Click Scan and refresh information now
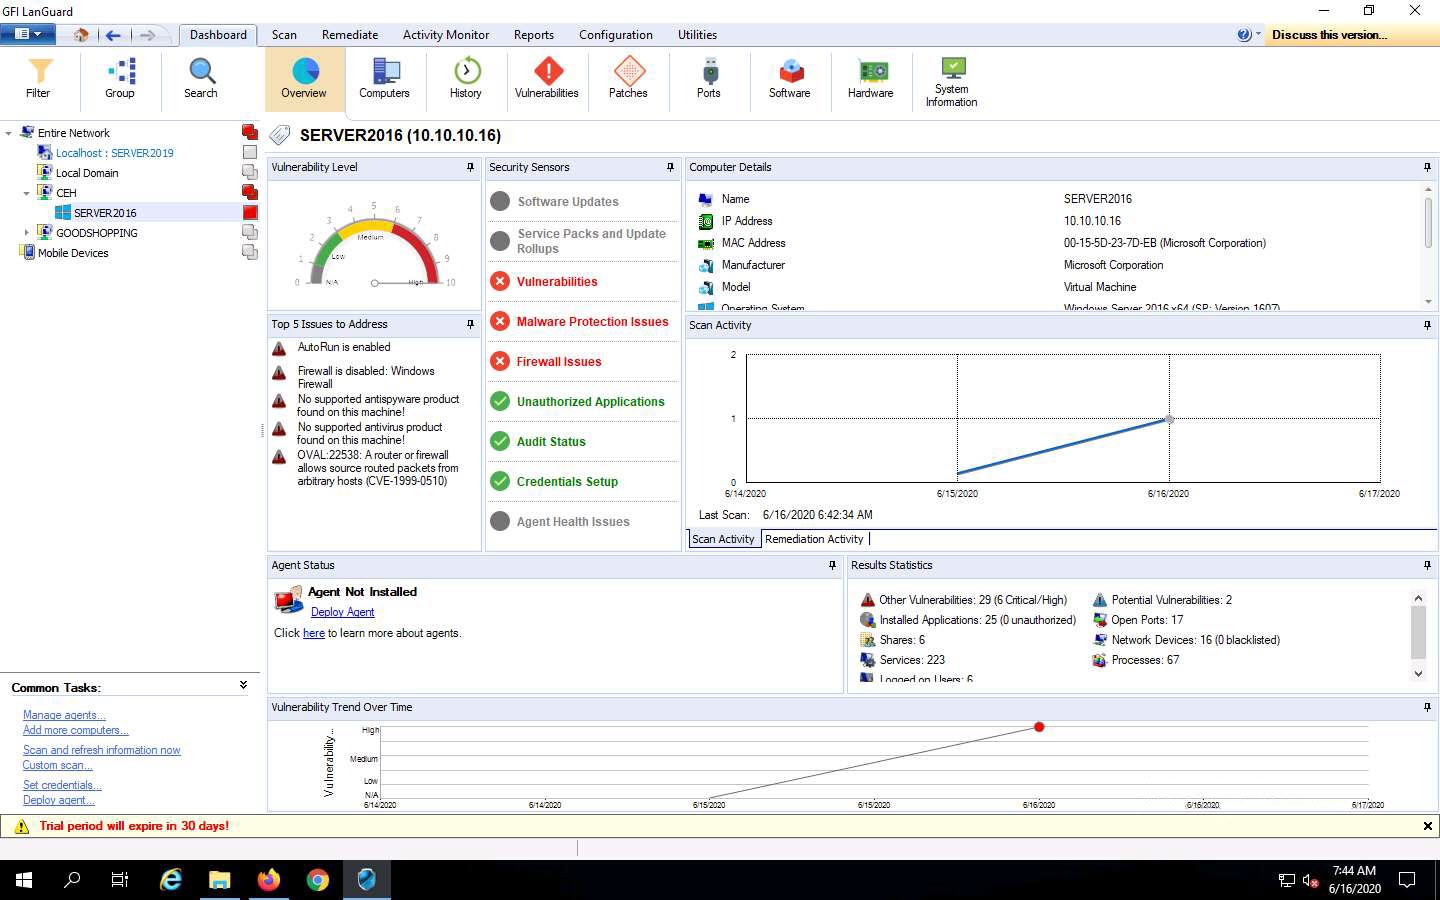 click(x=102, y=750)
